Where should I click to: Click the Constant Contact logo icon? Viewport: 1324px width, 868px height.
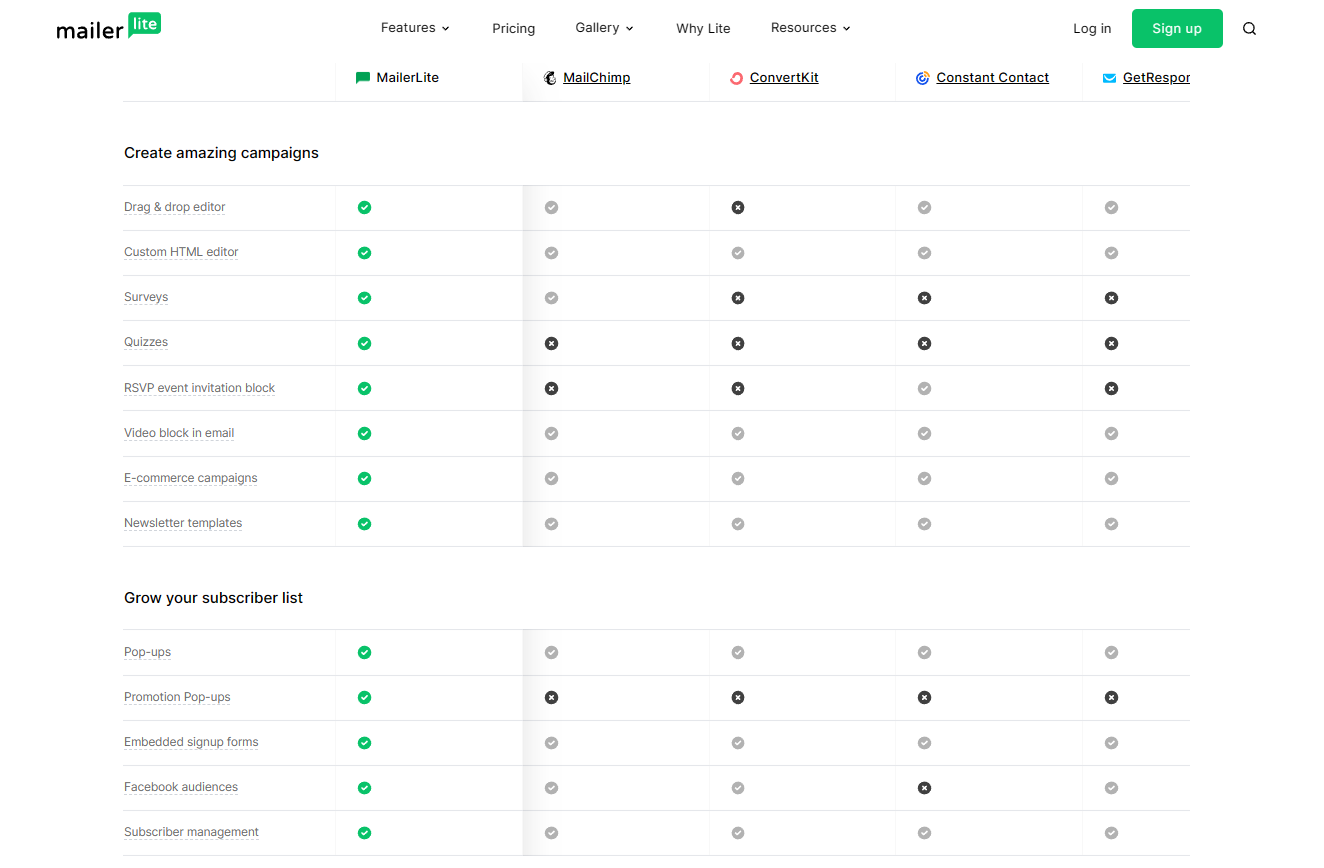(x=923, y=78)
